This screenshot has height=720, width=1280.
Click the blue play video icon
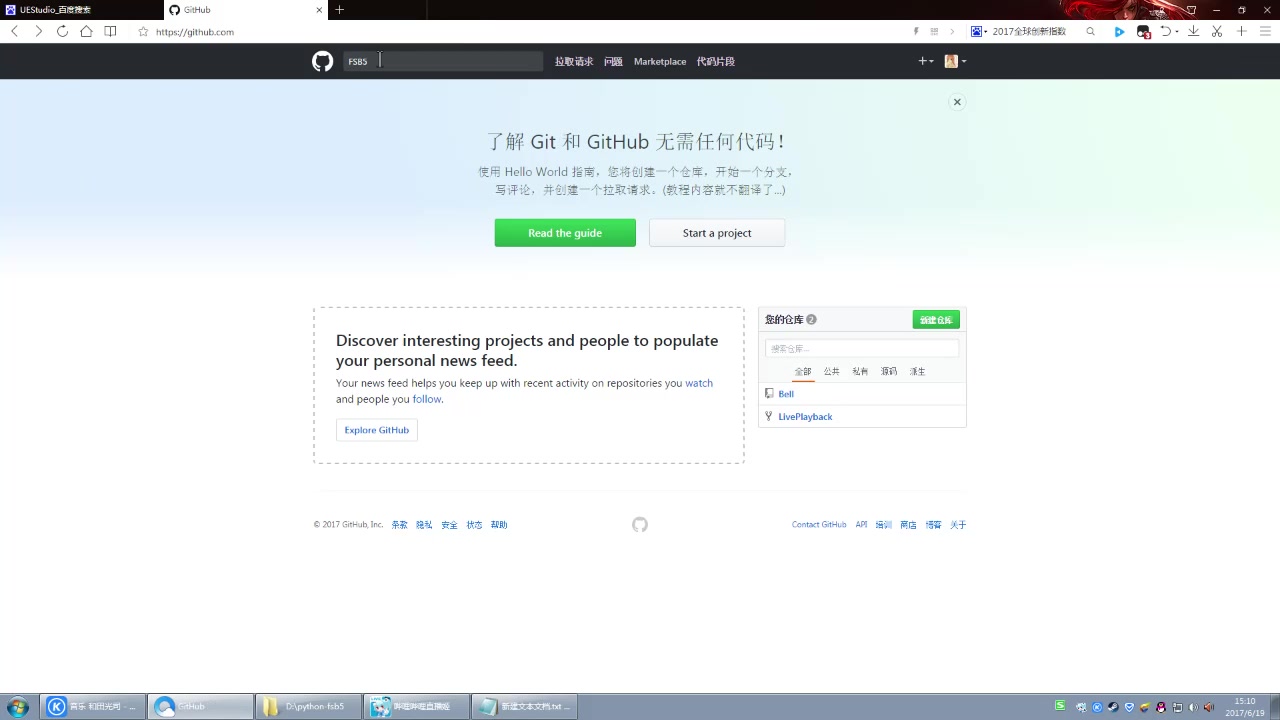1119,32
